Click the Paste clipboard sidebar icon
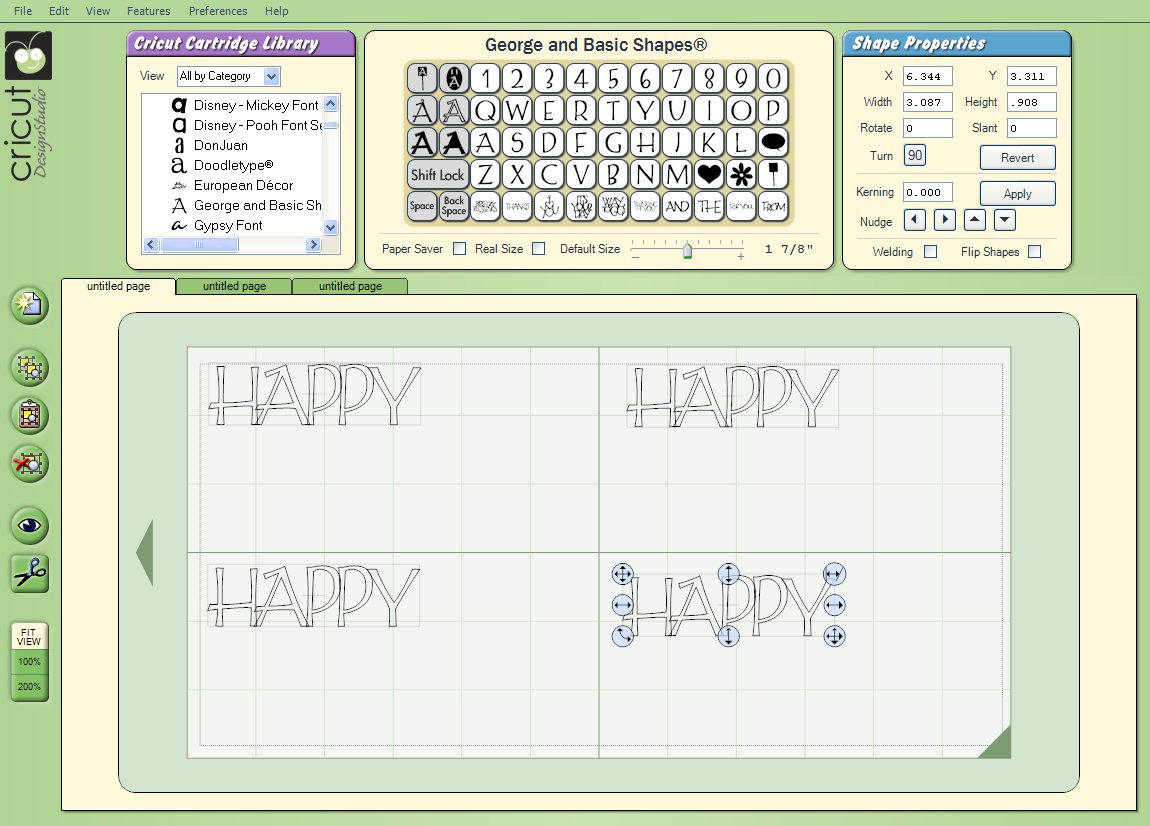 click(x=29, y=415)
